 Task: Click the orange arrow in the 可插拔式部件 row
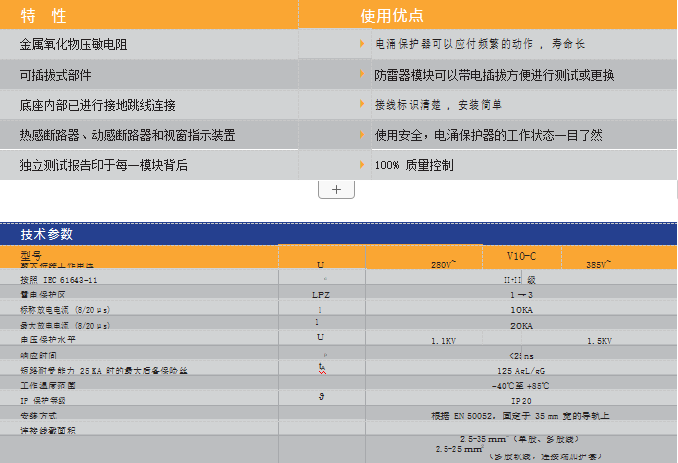[362, 74]
